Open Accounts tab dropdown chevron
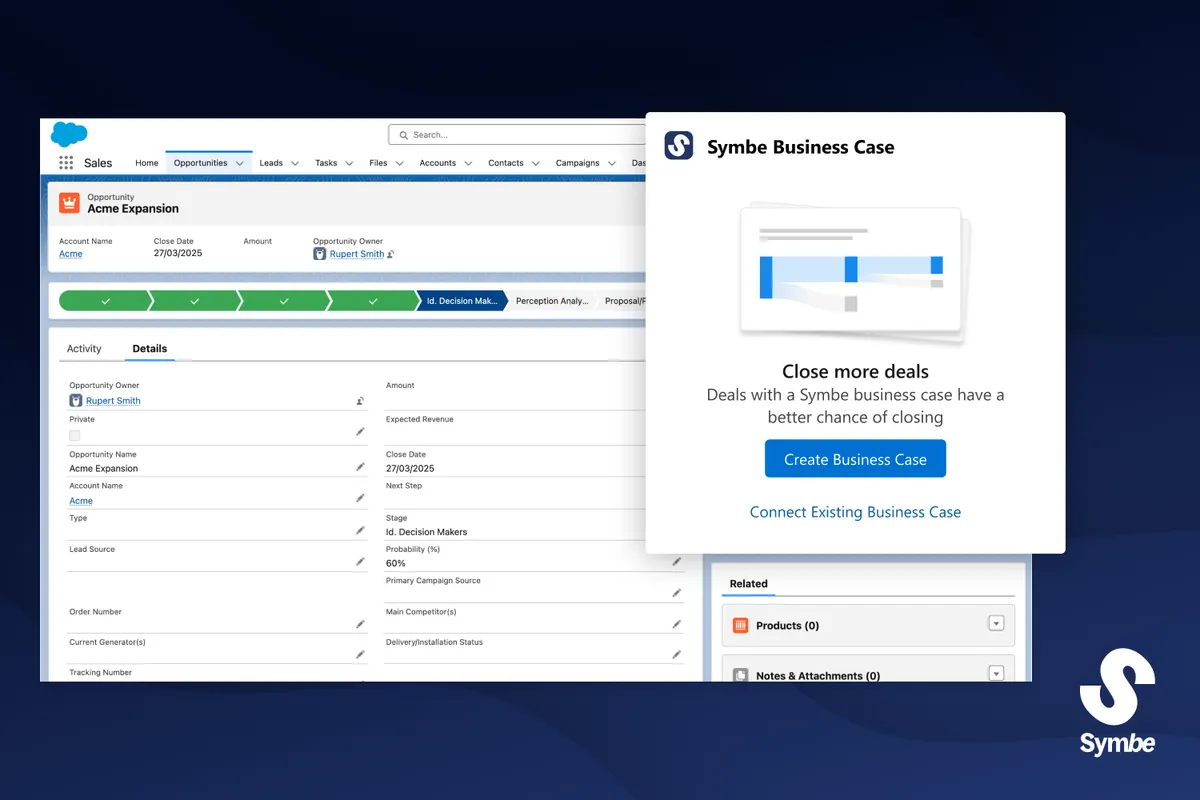Image resolution: width=1200 pixels, height=800 pixels. pyautogui.click(x=468, y=163)
